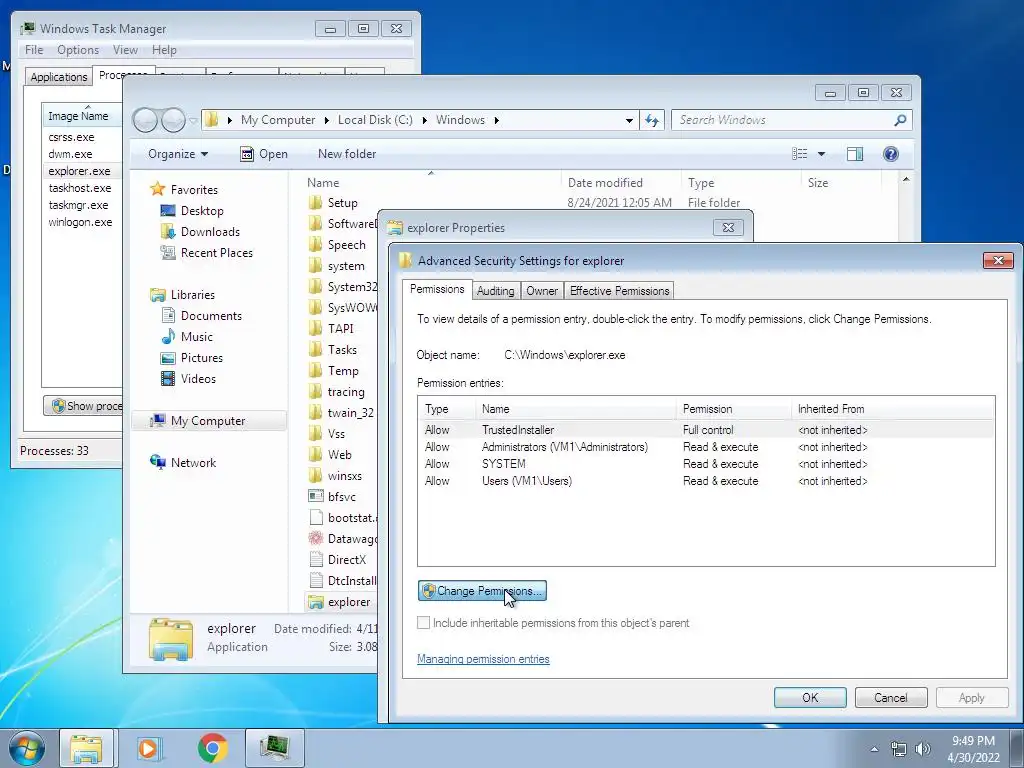The height and width of the screenshot is (768, 1024).
Task: Switch to the Owner tab
Action: point(542,291)
